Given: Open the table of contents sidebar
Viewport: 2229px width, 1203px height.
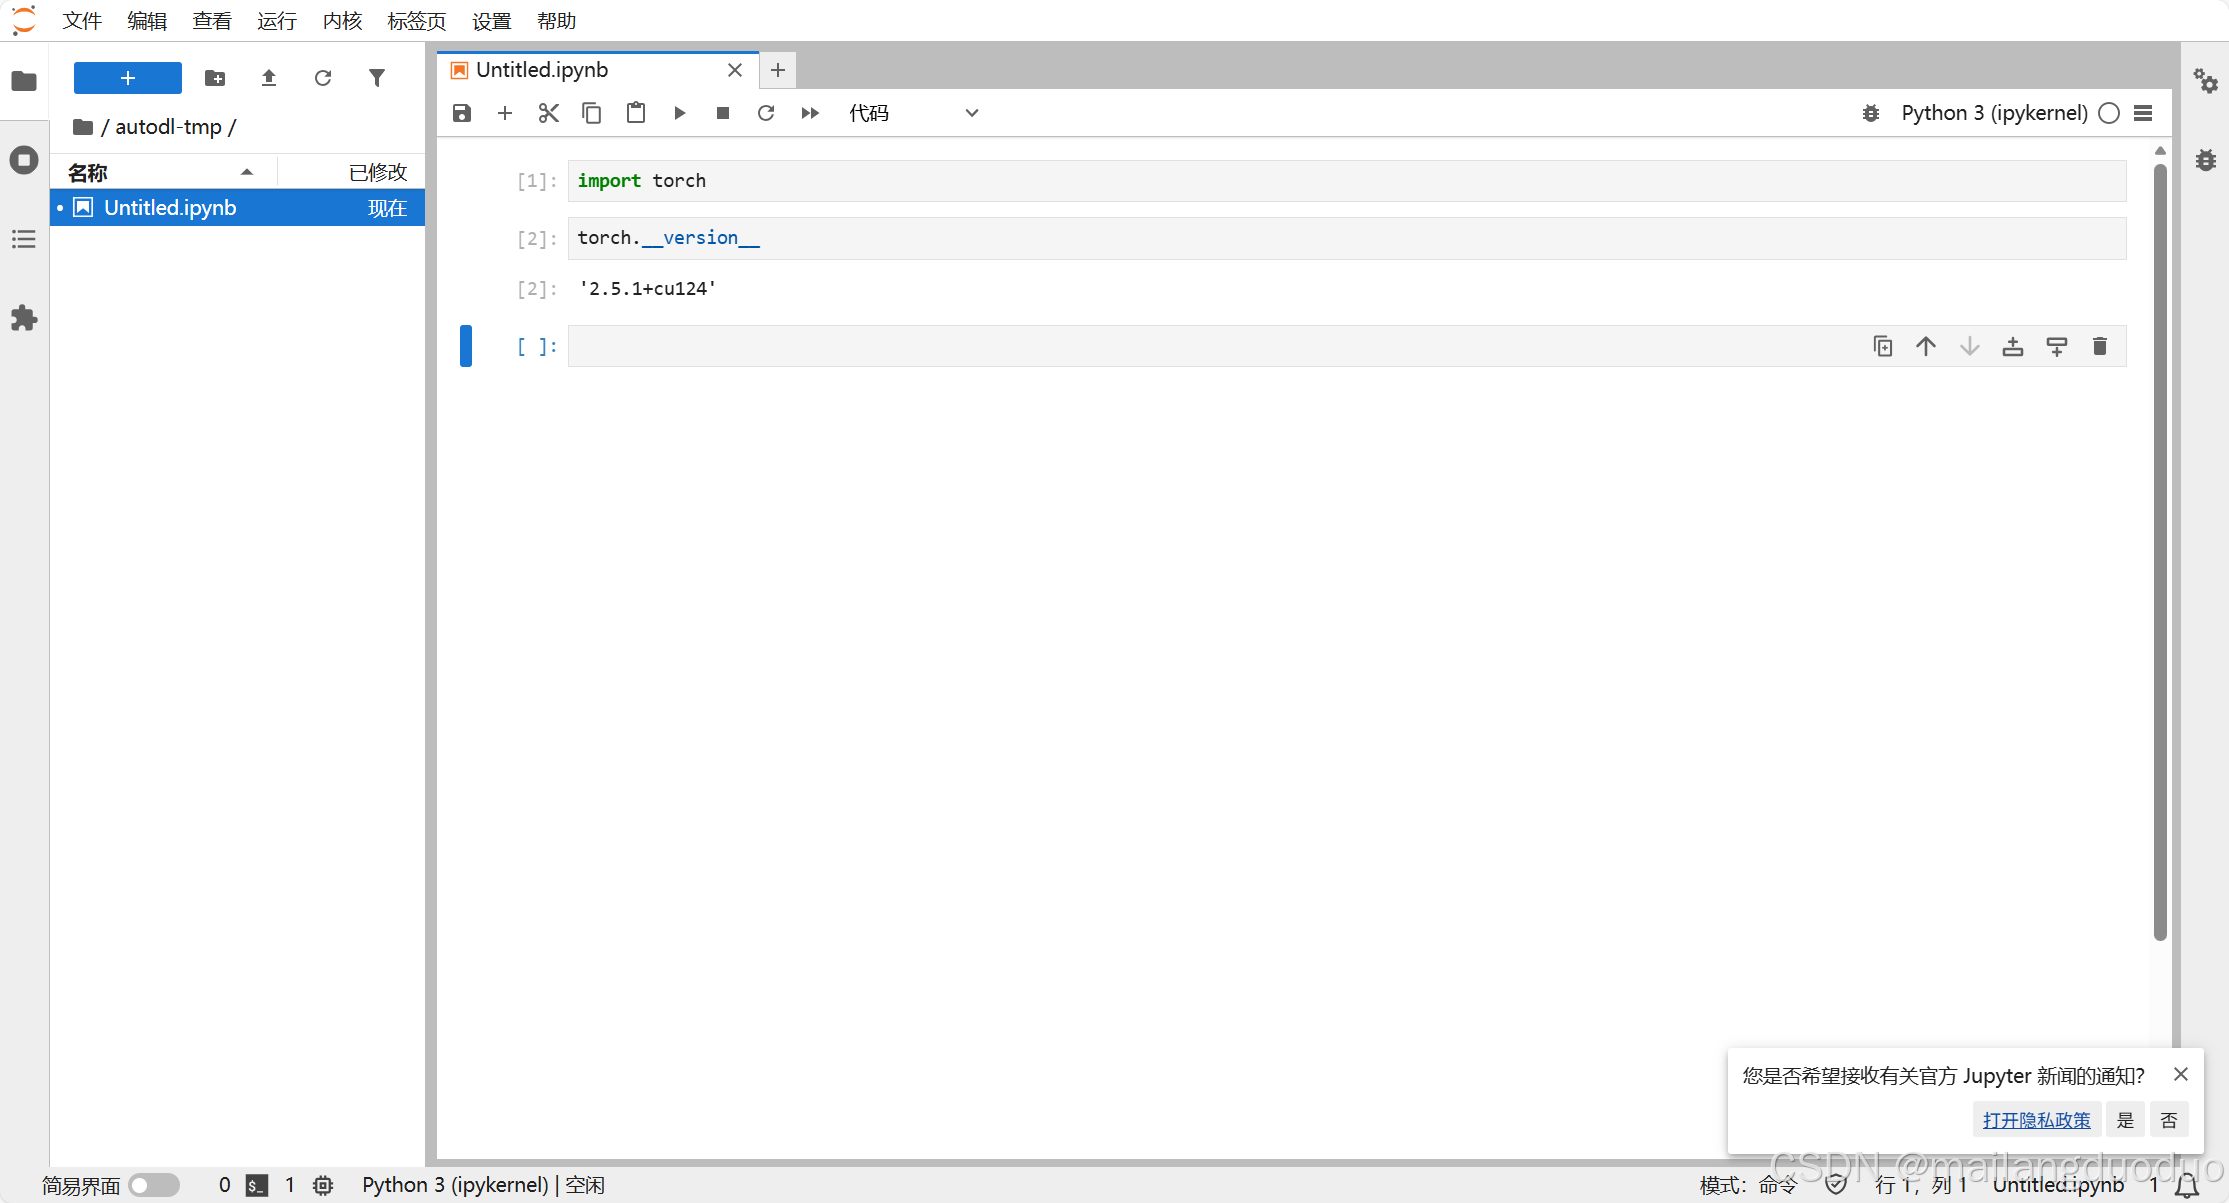Looking at the screenshot, I should pyautogui.click(x=24, y=239).
